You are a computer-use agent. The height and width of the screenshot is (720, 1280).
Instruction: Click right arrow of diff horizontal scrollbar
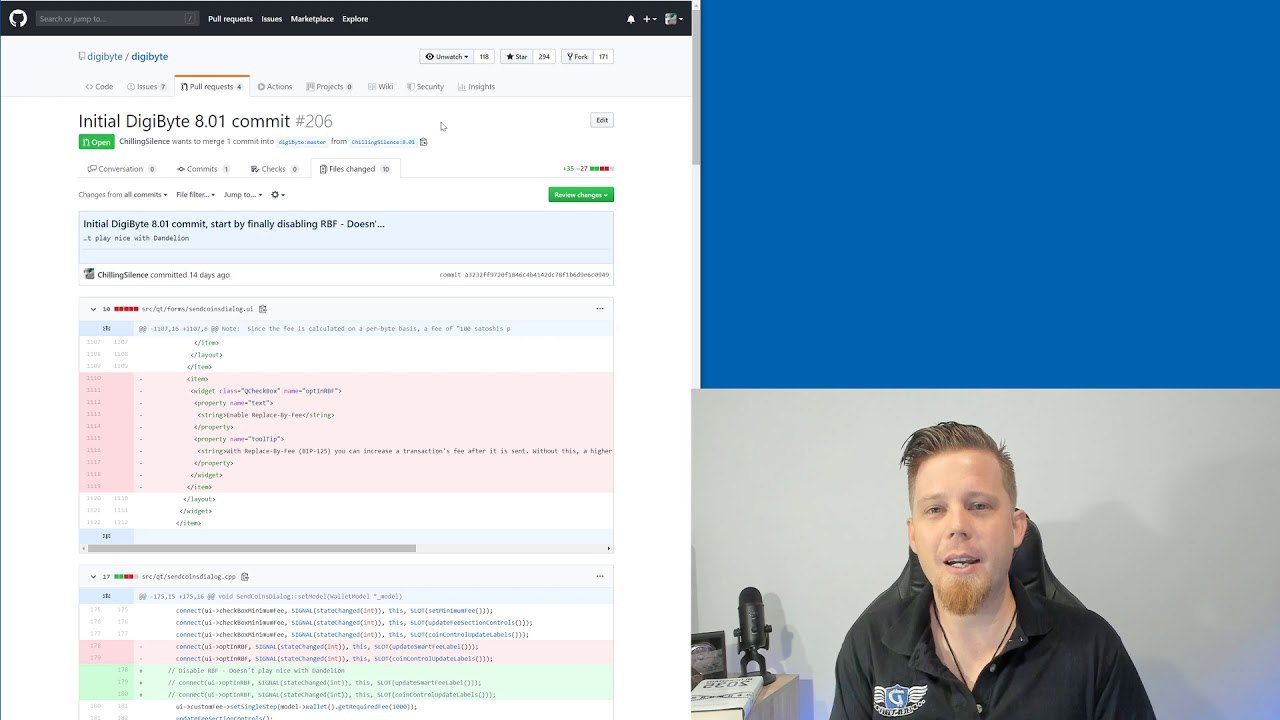tap(609, 548)
